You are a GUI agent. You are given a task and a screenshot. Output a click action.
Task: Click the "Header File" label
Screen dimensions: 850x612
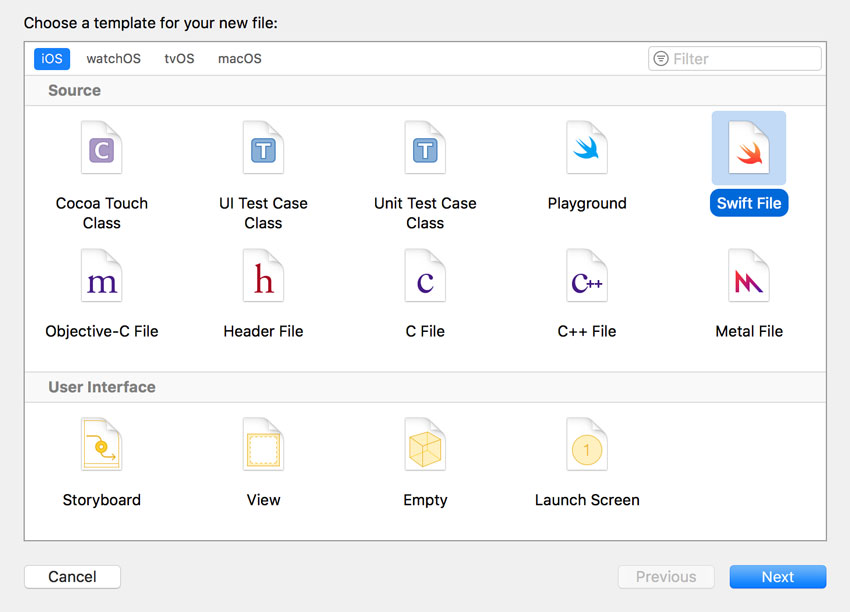[263, 331]
